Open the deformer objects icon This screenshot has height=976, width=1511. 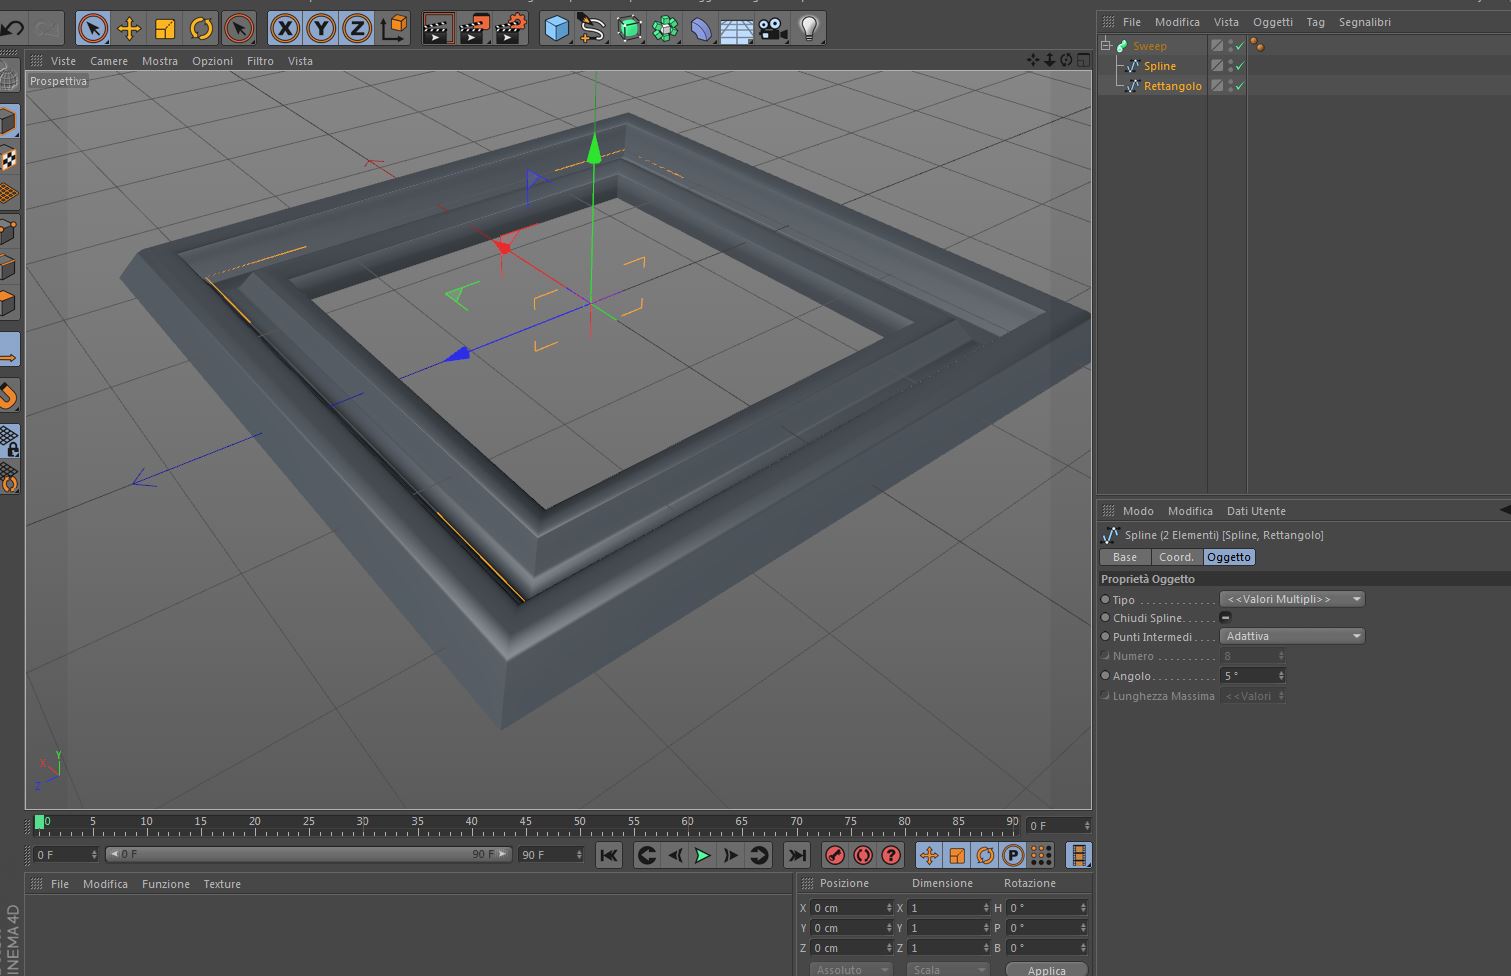pos(701,29)
